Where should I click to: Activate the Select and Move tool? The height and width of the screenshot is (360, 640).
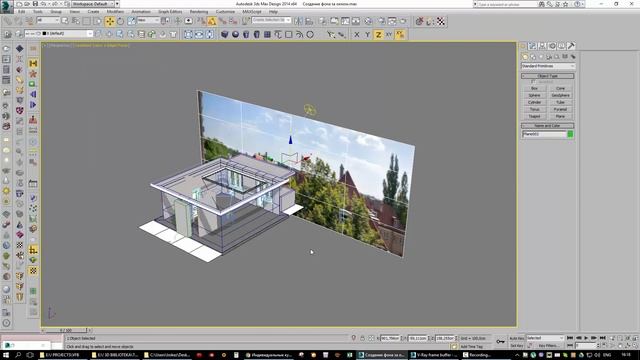[x=110, y=21]
